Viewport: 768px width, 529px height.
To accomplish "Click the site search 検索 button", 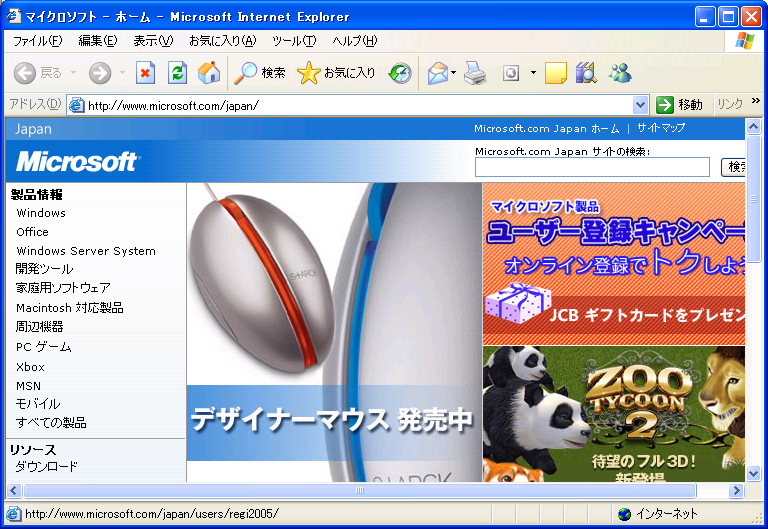I will [734, 168].
